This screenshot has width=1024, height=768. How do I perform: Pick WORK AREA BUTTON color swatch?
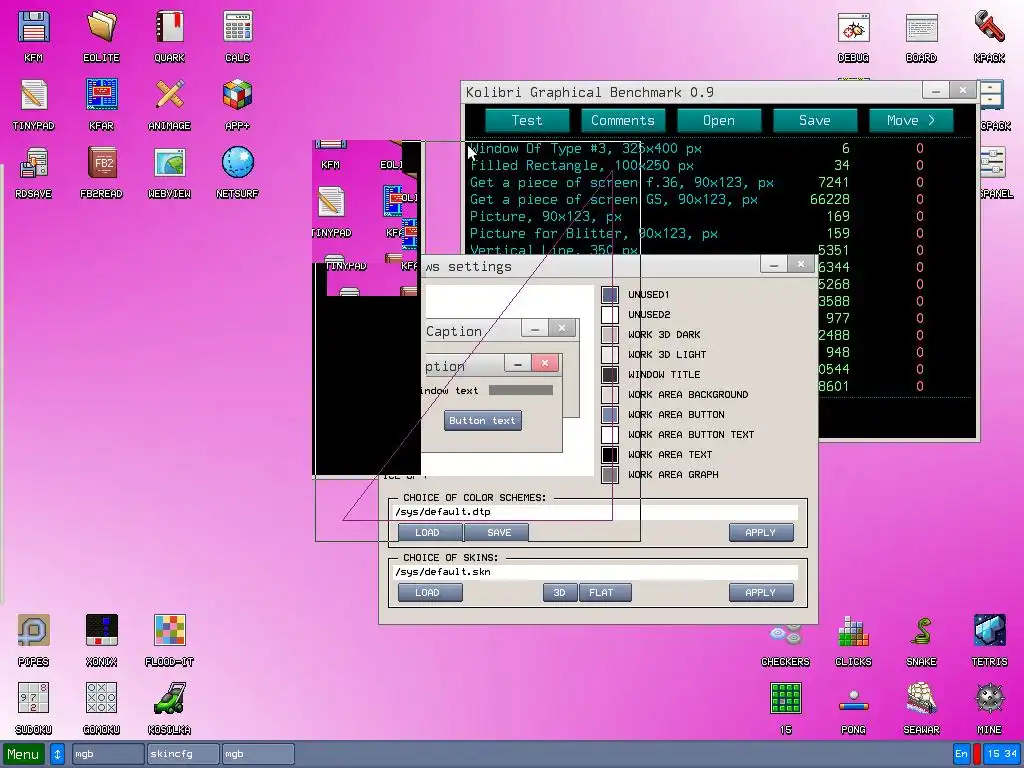coord(610,415)
